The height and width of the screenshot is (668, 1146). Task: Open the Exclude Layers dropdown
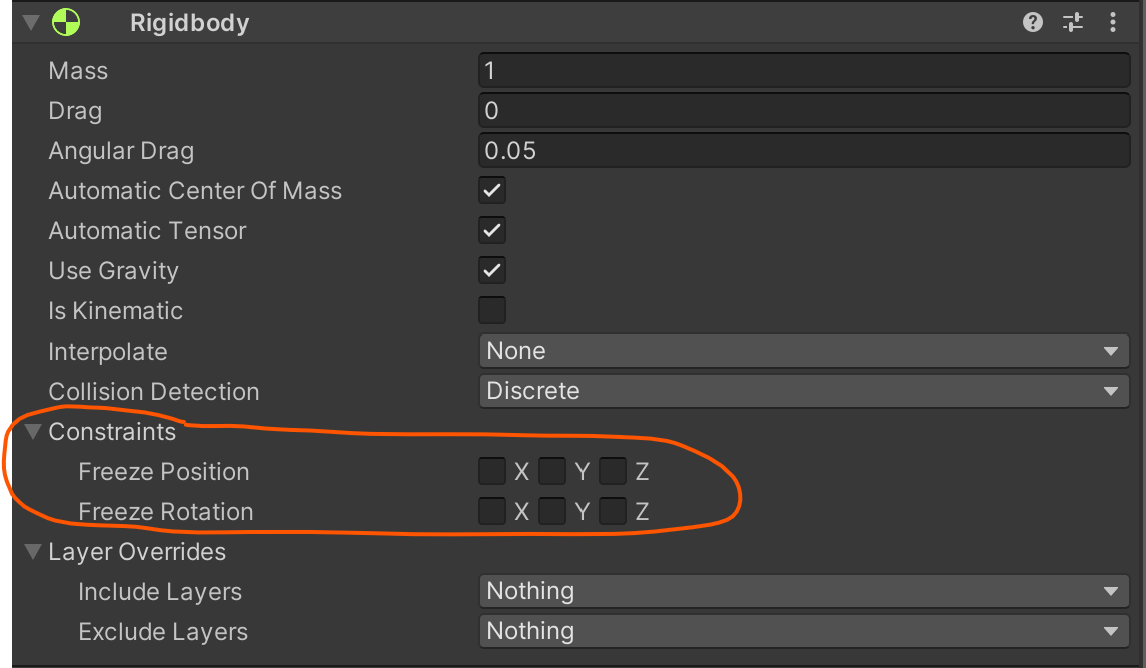[x=803, y=631]
